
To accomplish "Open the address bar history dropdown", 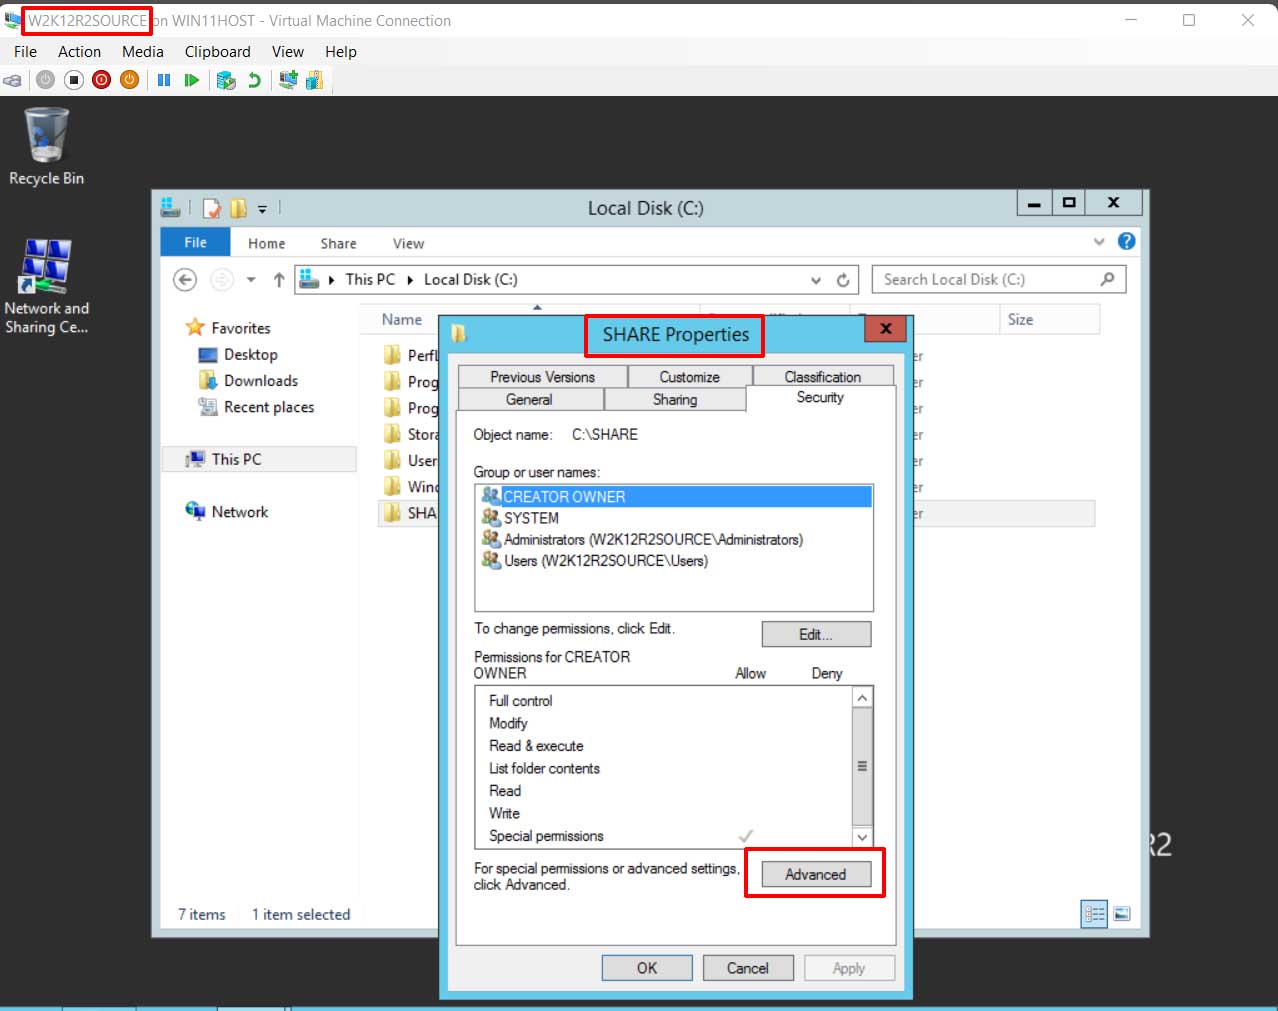I will [x=816, y=280].
